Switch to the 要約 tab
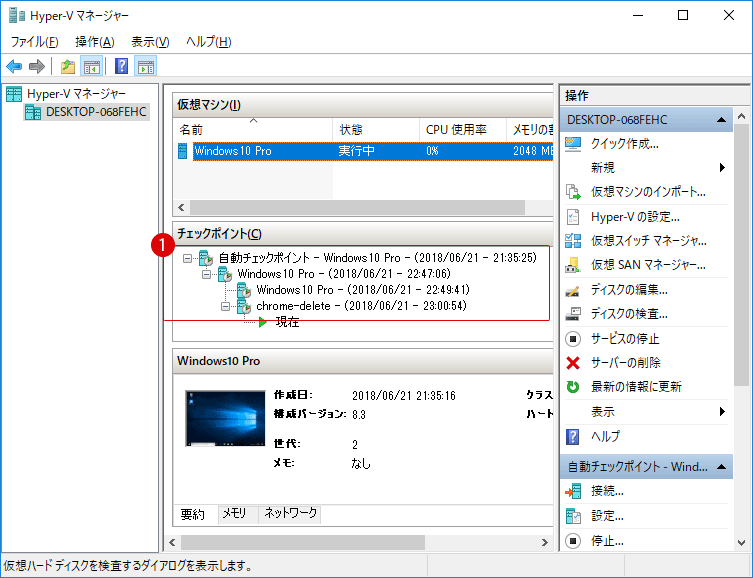753x578 pixels. (193, 515)
